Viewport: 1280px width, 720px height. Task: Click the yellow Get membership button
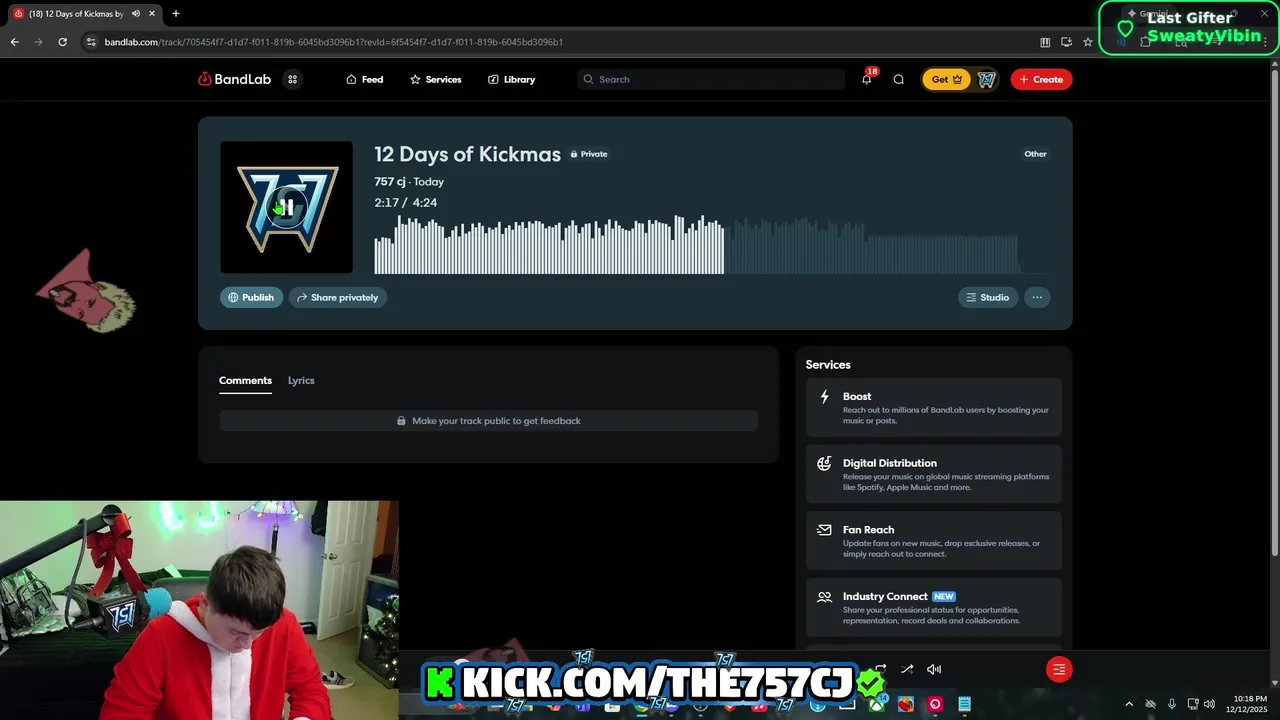pos(946,79)
